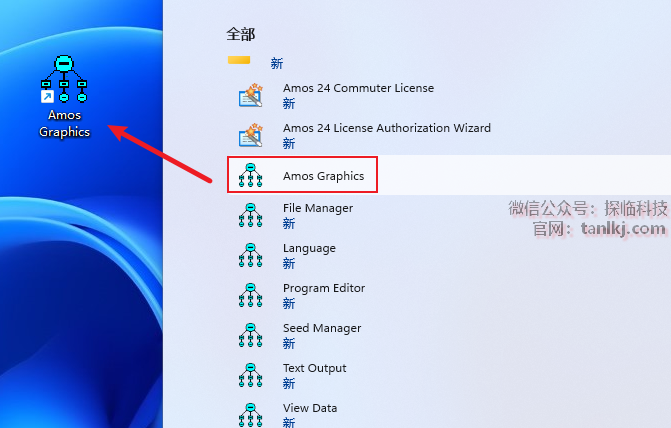This screenshot has width=671, height=428.
Task: Open the Amos Graphics desktop shortcut icon
Action: (x=64, y=79)
